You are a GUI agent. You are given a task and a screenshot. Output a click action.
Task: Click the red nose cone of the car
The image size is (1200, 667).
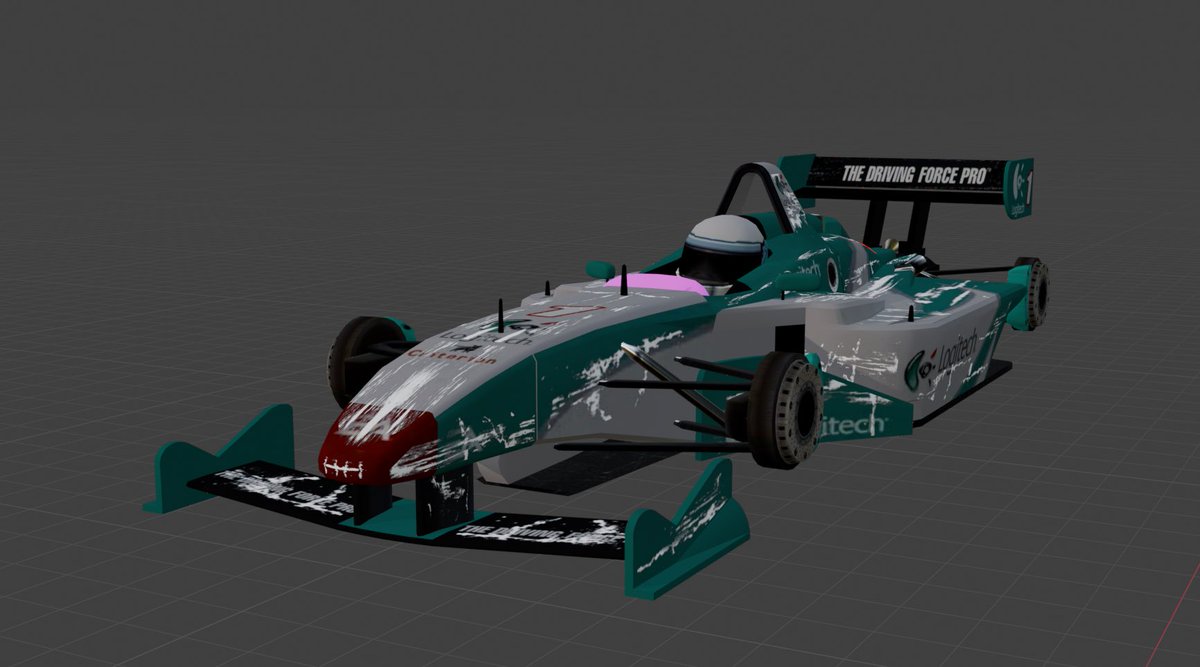point(378,442)
